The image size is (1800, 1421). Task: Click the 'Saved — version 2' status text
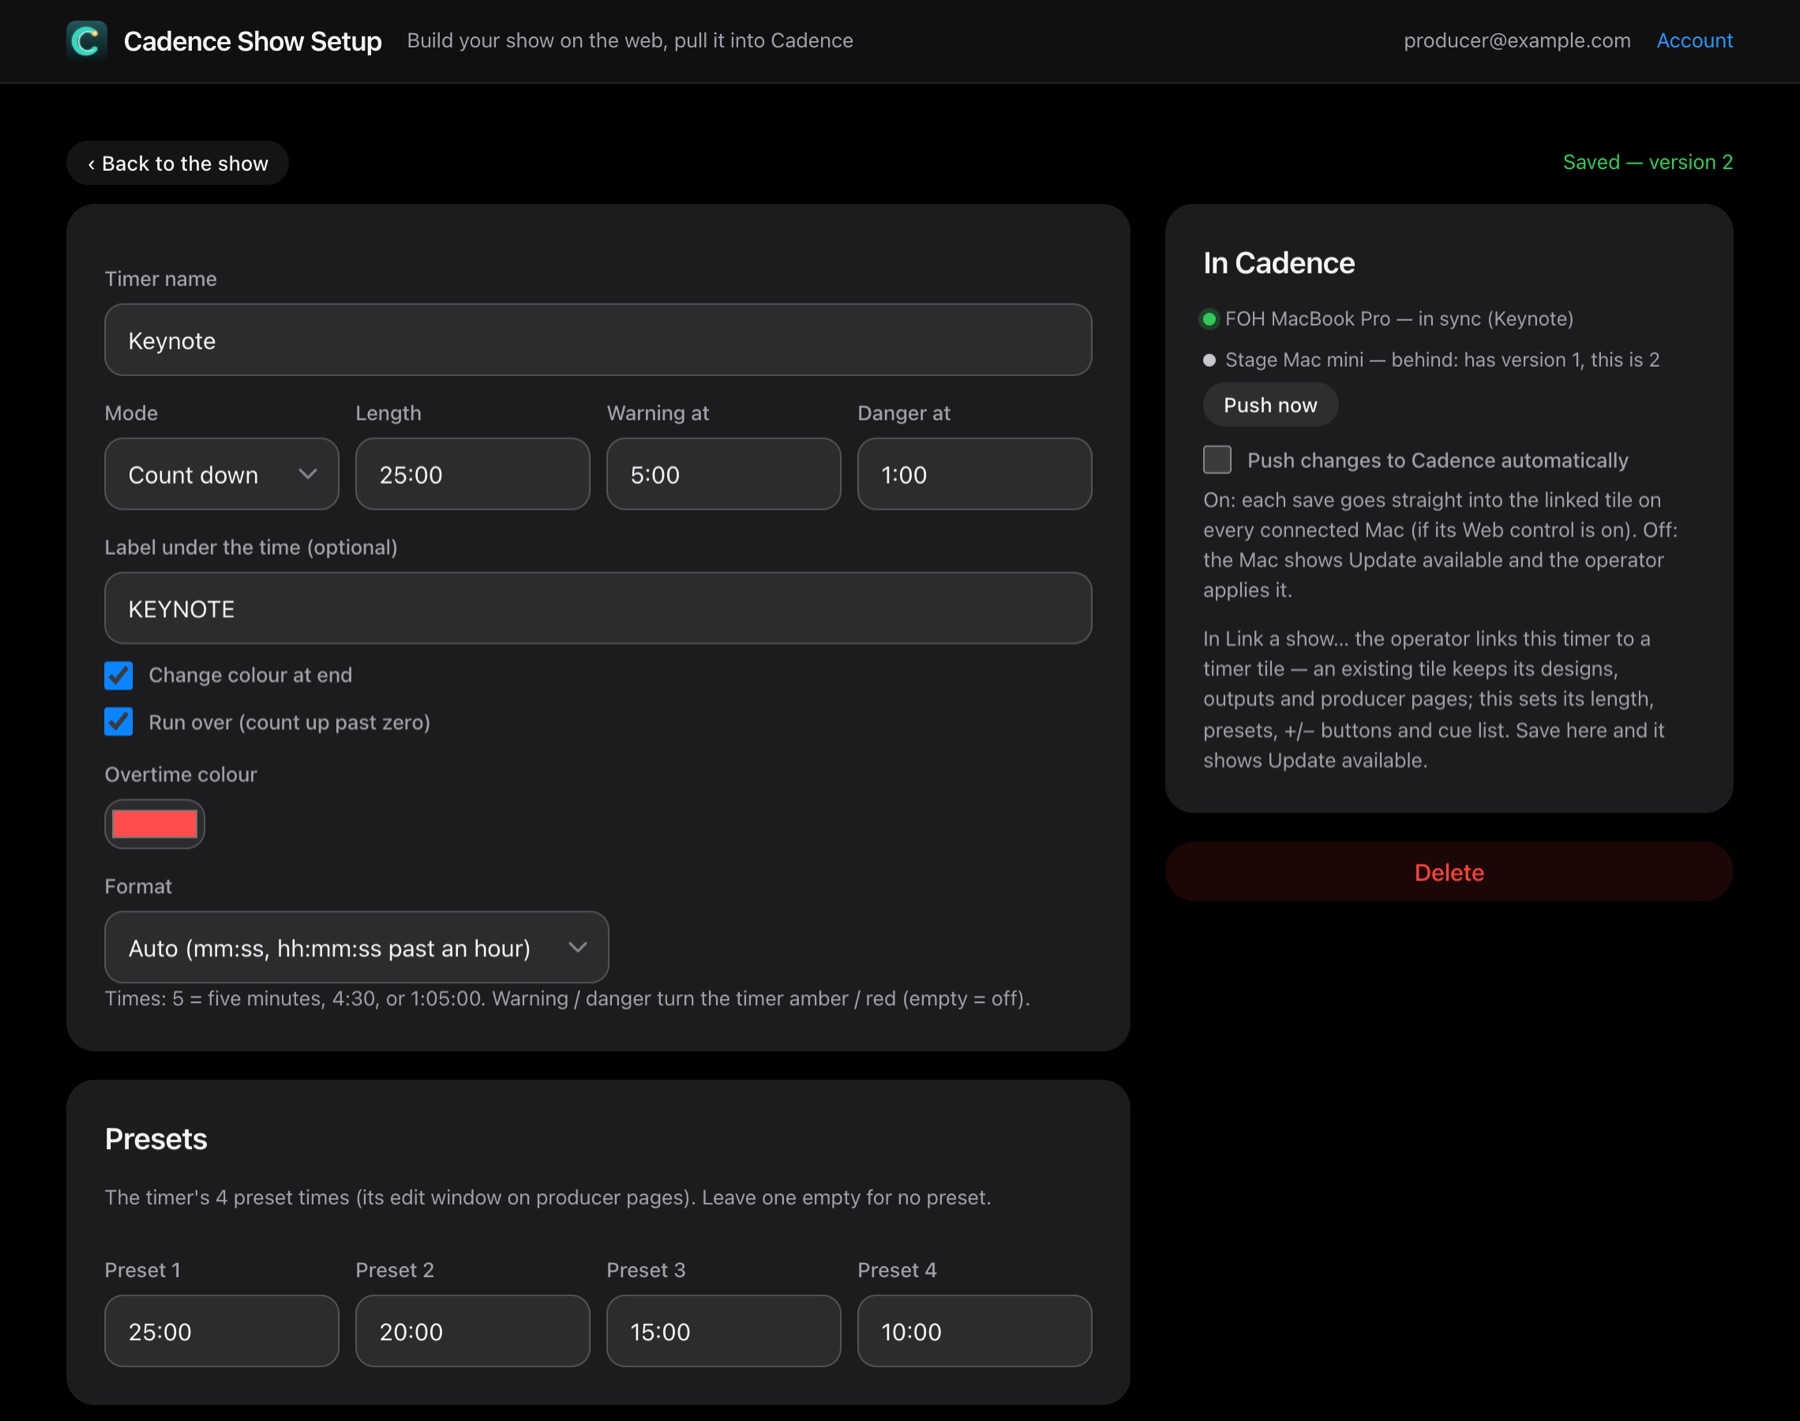coord(1648,162)
